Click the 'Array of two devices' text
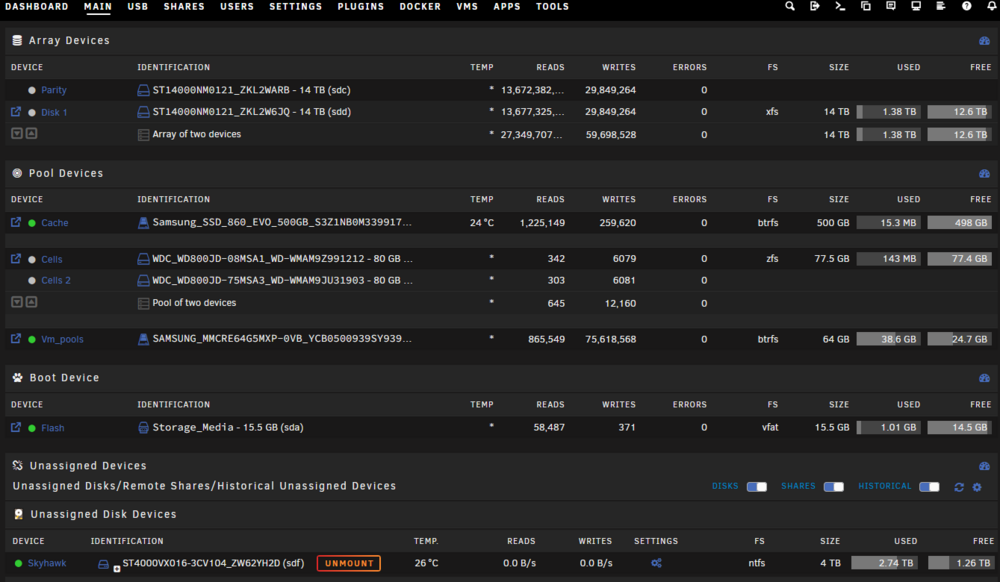 [x=196, y=135]
